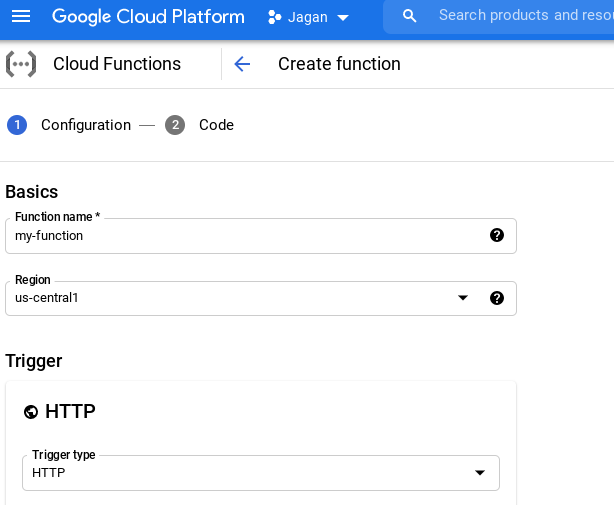Select the Configuration step 1
Viewport: 614px width, 505px height.
pos(69,125)
